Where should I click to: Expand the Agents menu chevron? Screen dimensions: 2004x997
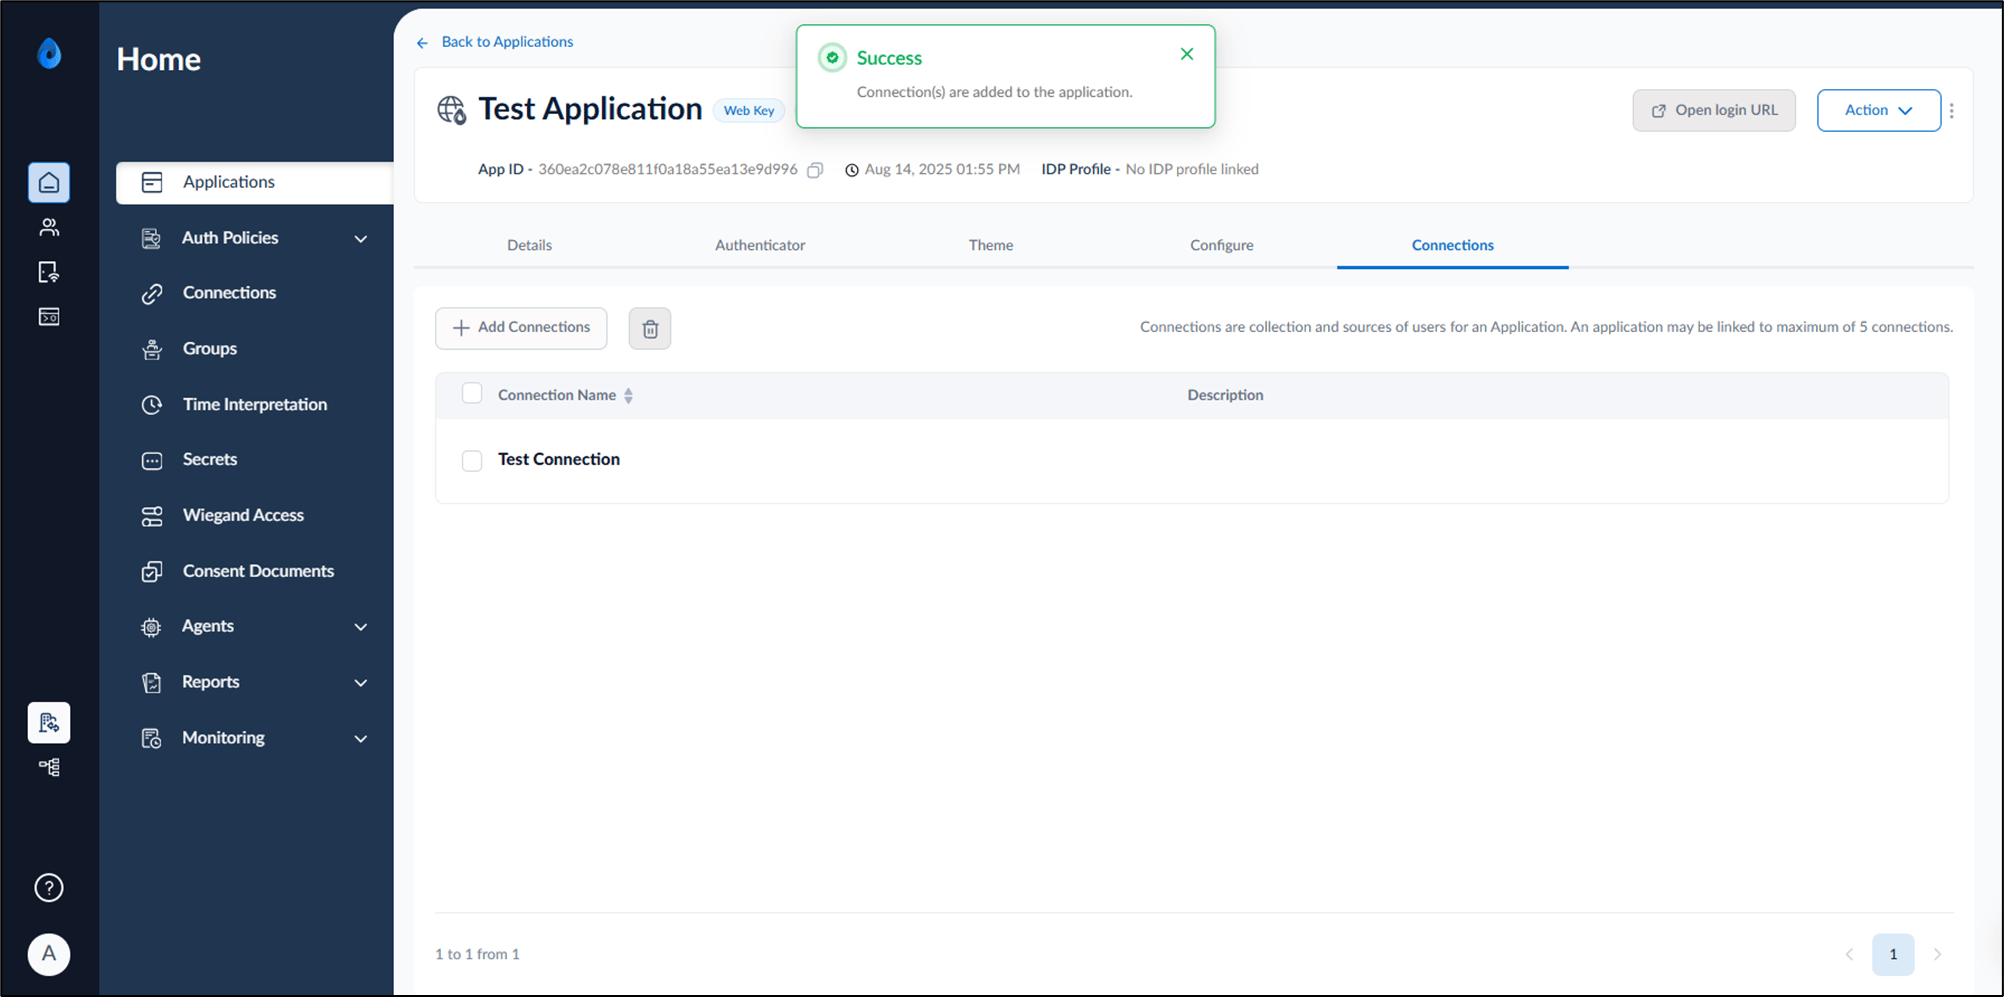(x=361, y=627)
